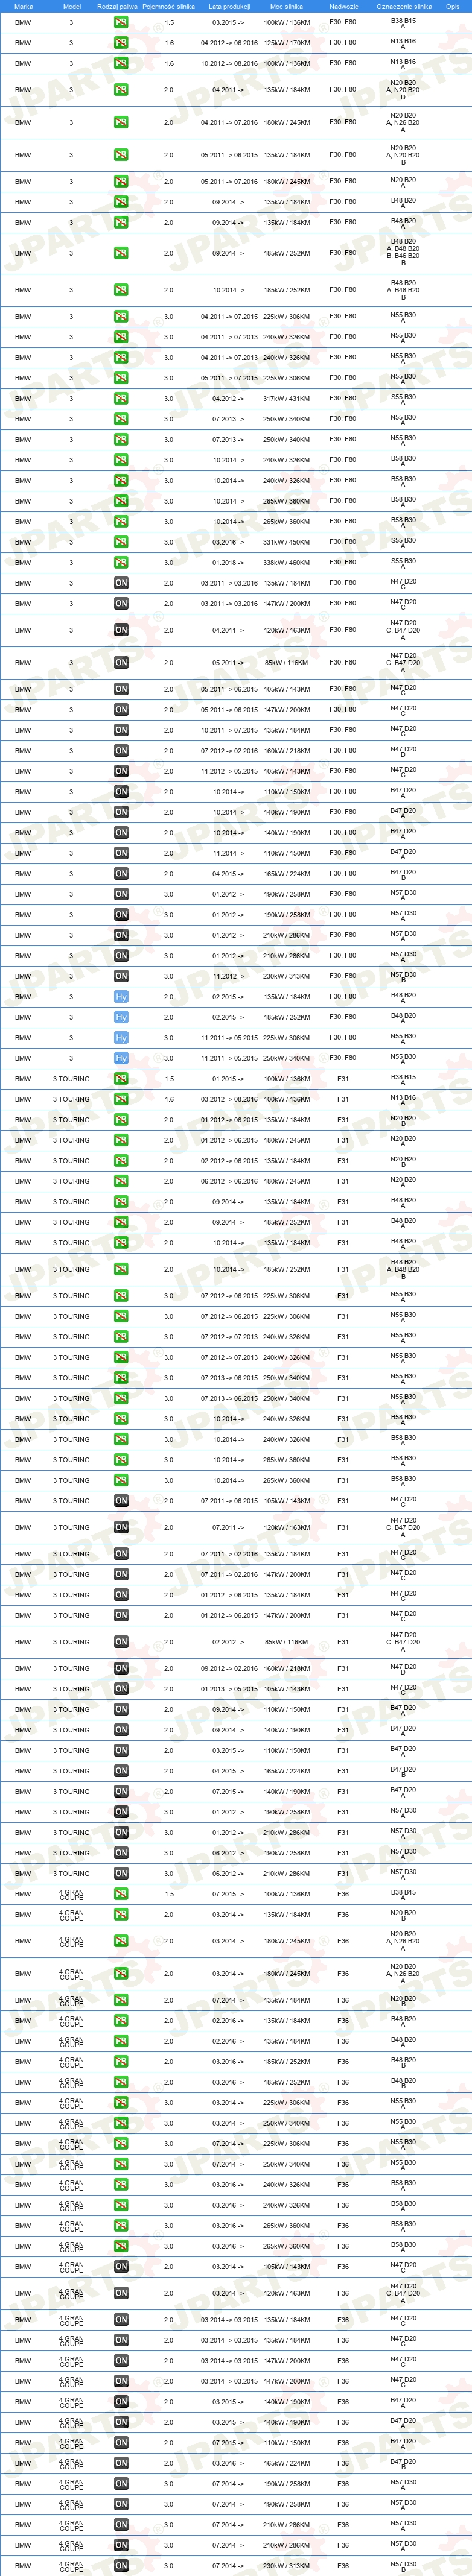
Task: Select petrol icon in the 338kW / 460KM row
Action: click(x=121, y=563)
